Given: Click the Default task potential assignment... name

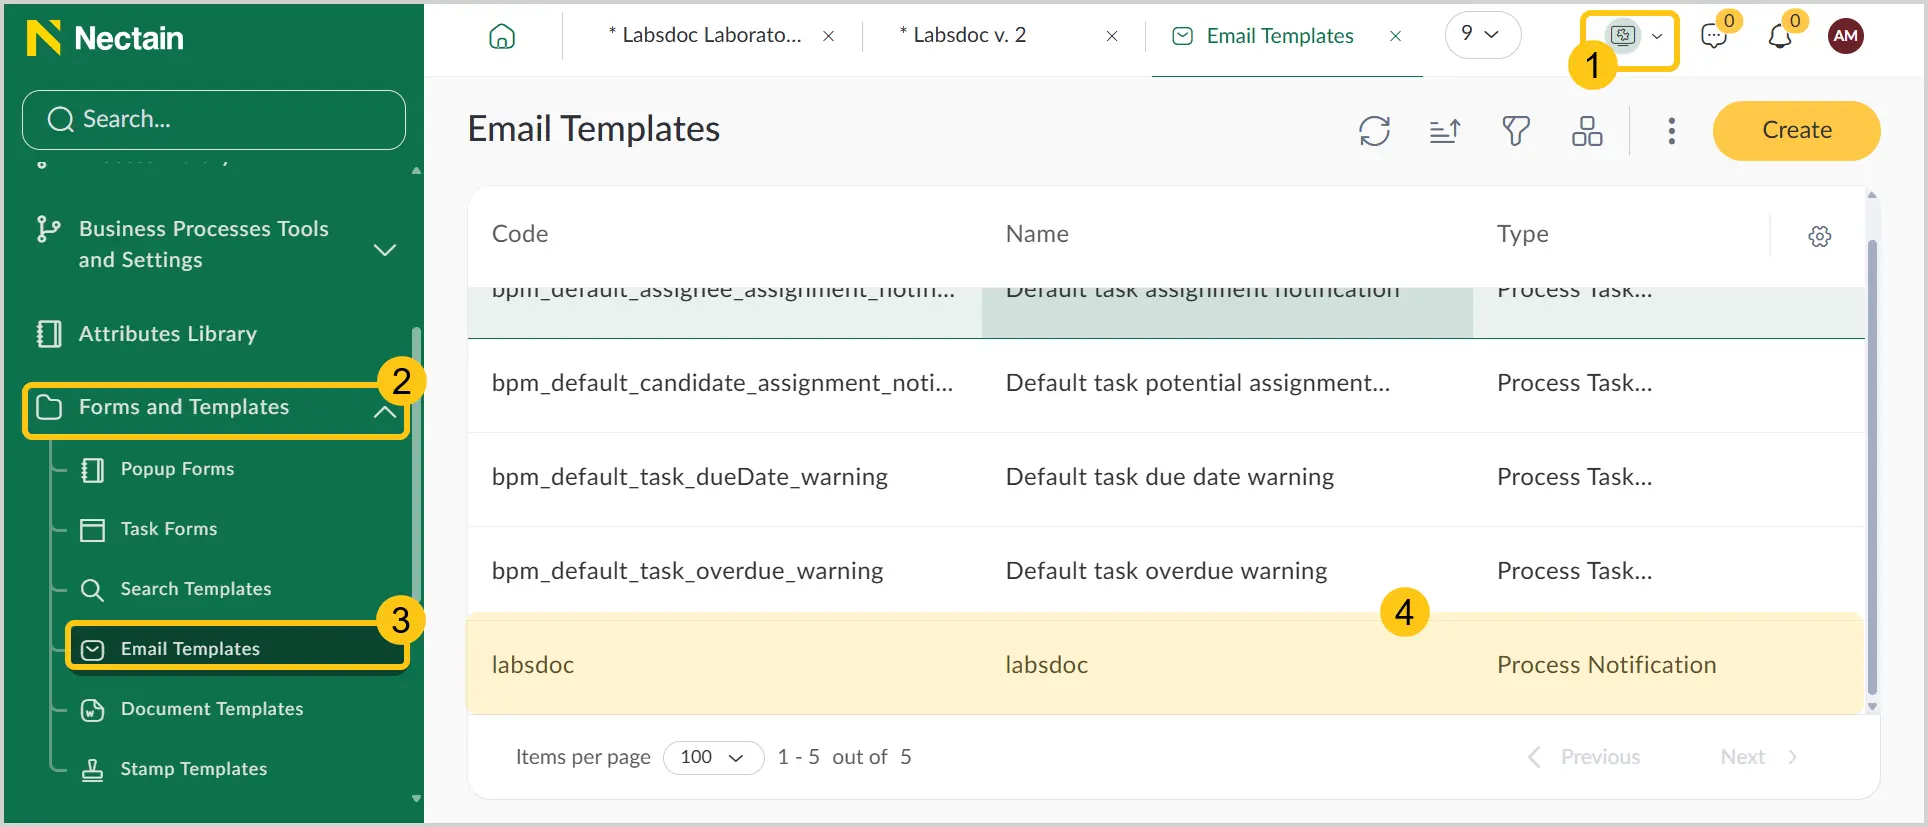Looking at the screenshot, I should click(1197, 383).
